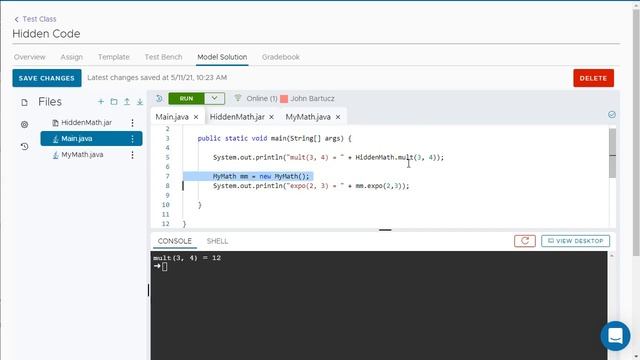Click the editor-console splitter handle
The height and width of the screenshot is (360, 640).
[385, 230]
